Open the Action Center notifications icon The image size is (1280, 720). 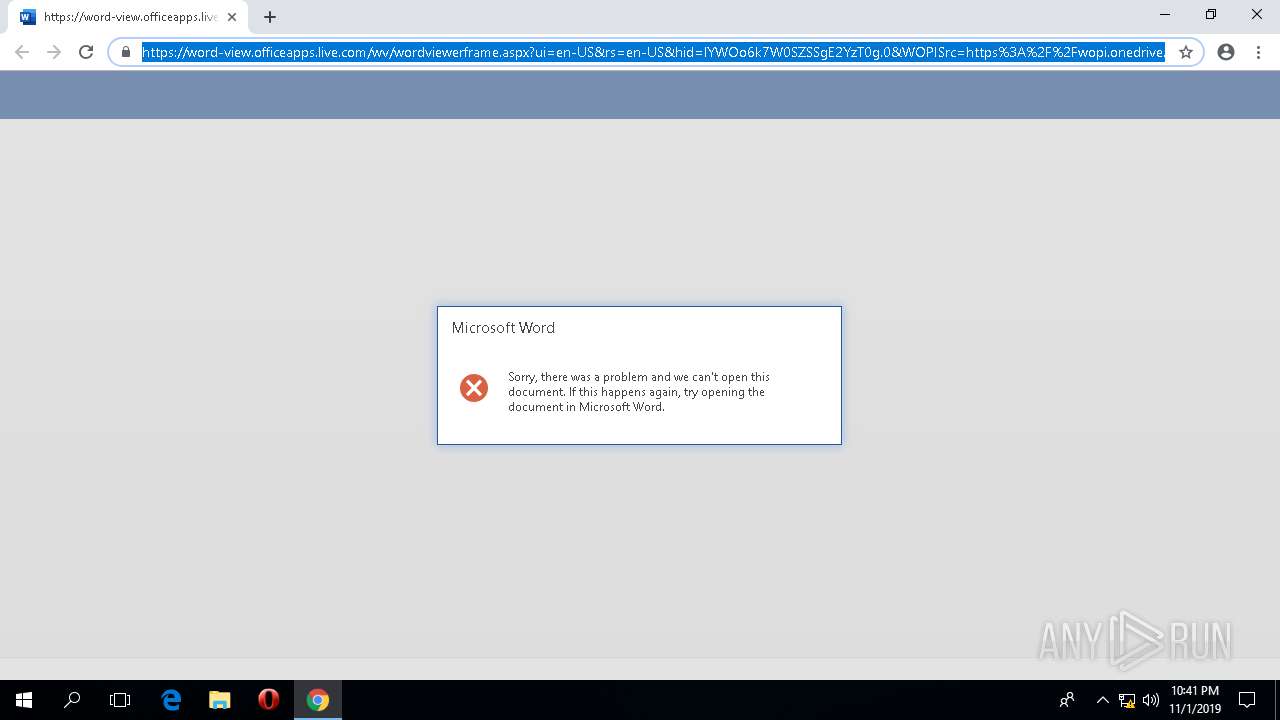click(x=1247, y=700)
